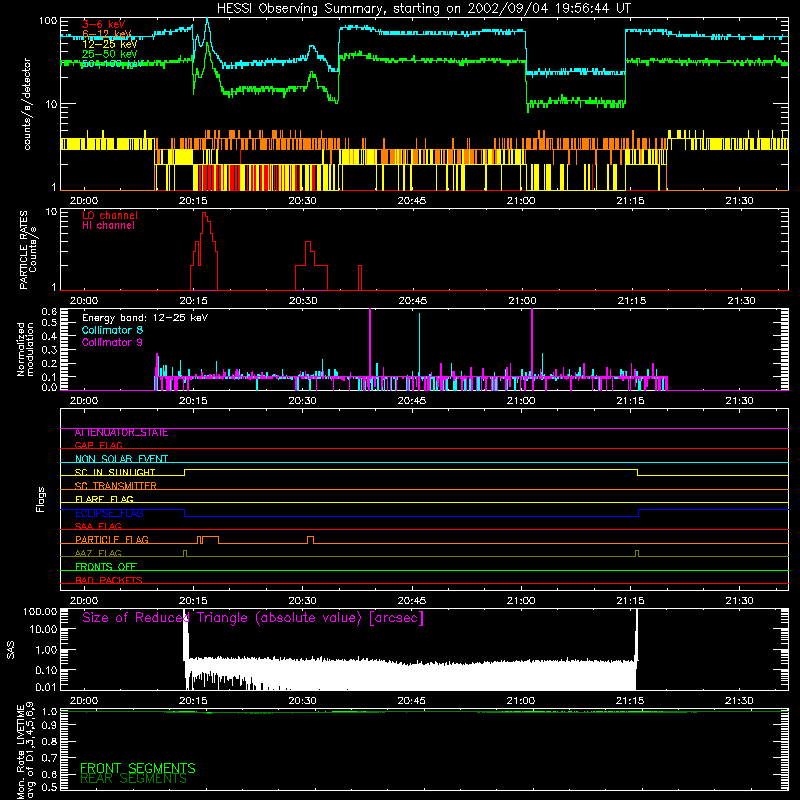Select the SC_TRANSMITTER flag label
Viewport: 800px width, 800px height.
116,486
